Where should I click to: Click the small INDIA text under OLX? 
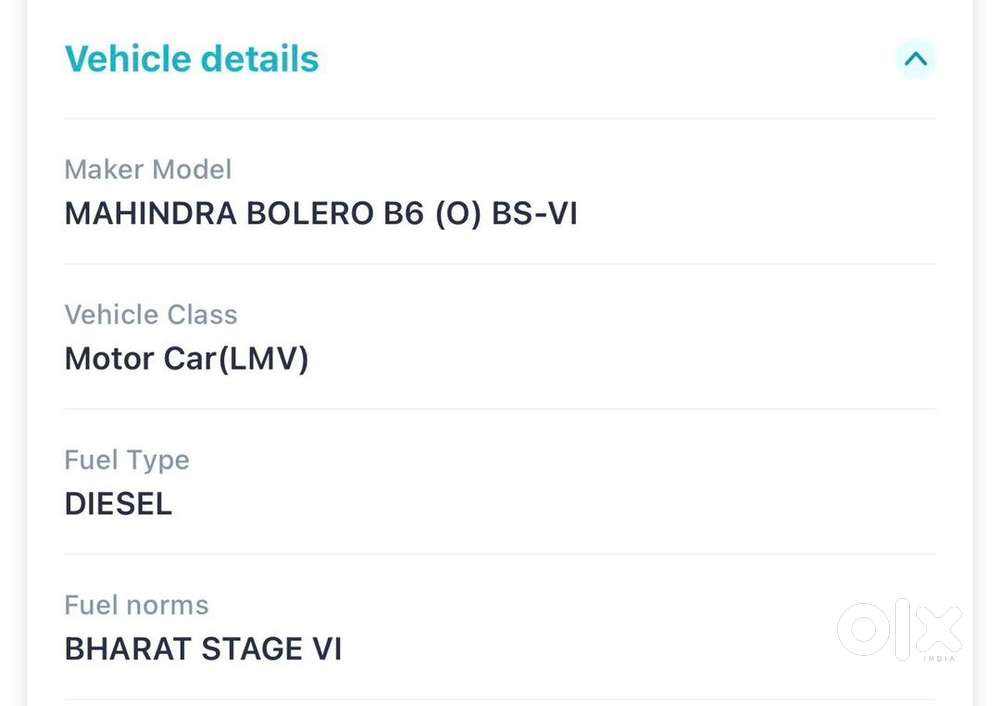click(x=939, y=658)
